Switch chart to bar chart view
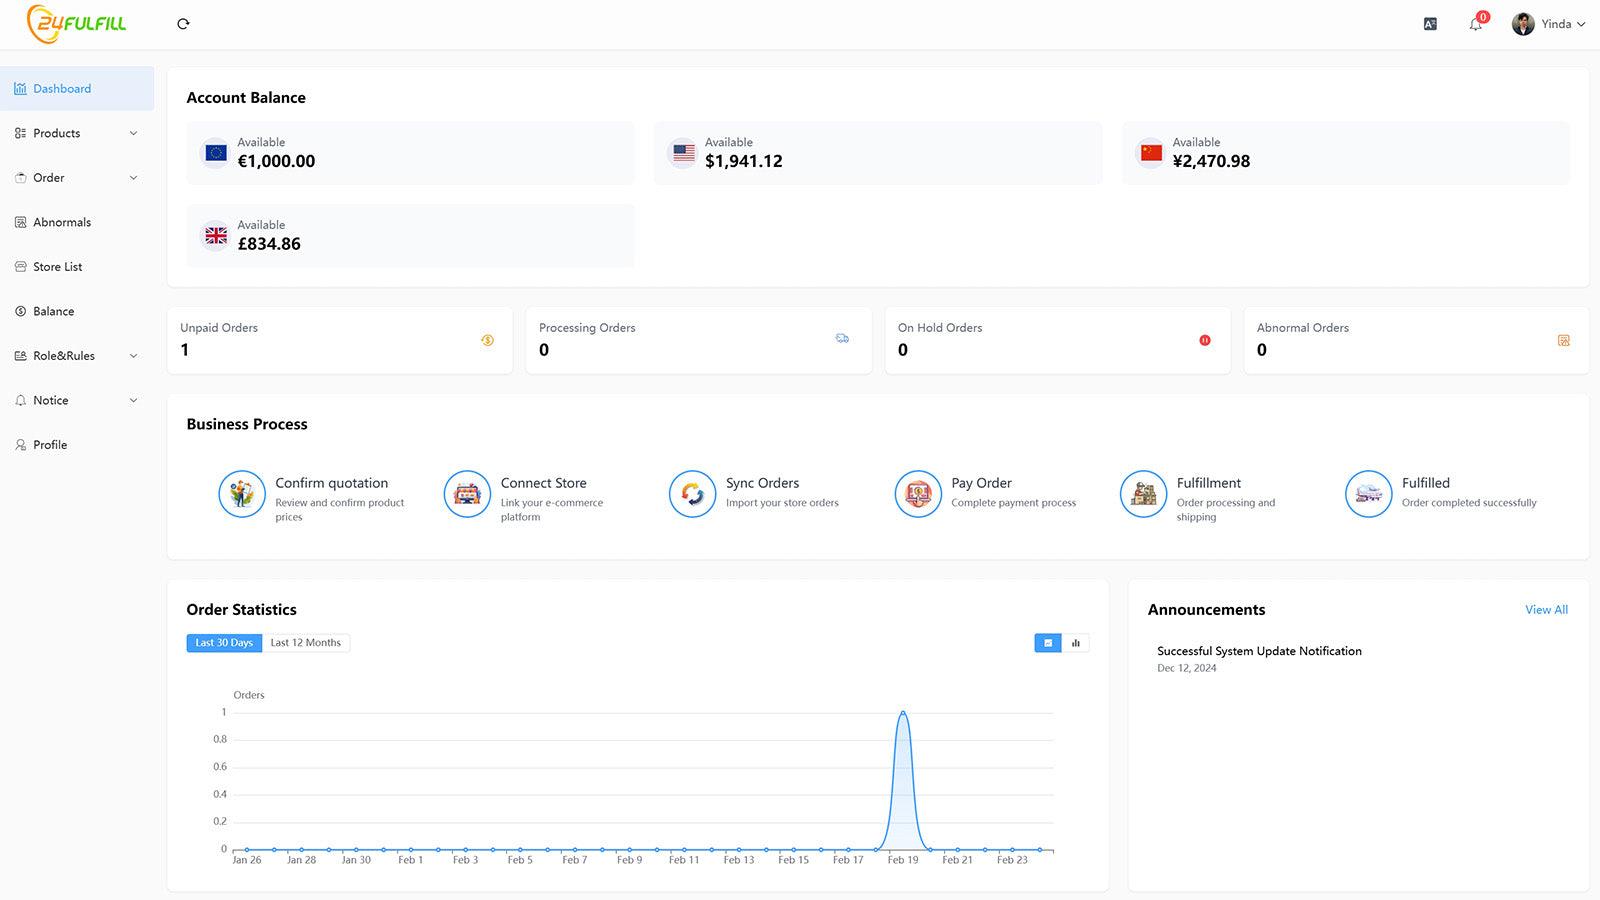The width and height of the screenshot is (1600, 900). [x=1076, y=642]
